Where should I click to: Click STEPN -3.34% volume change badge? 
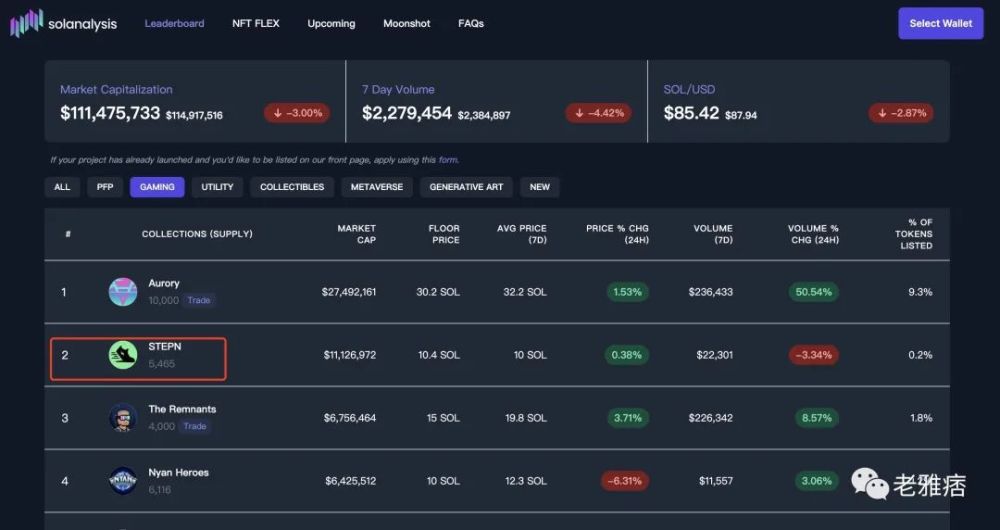(x=814, y=355)
